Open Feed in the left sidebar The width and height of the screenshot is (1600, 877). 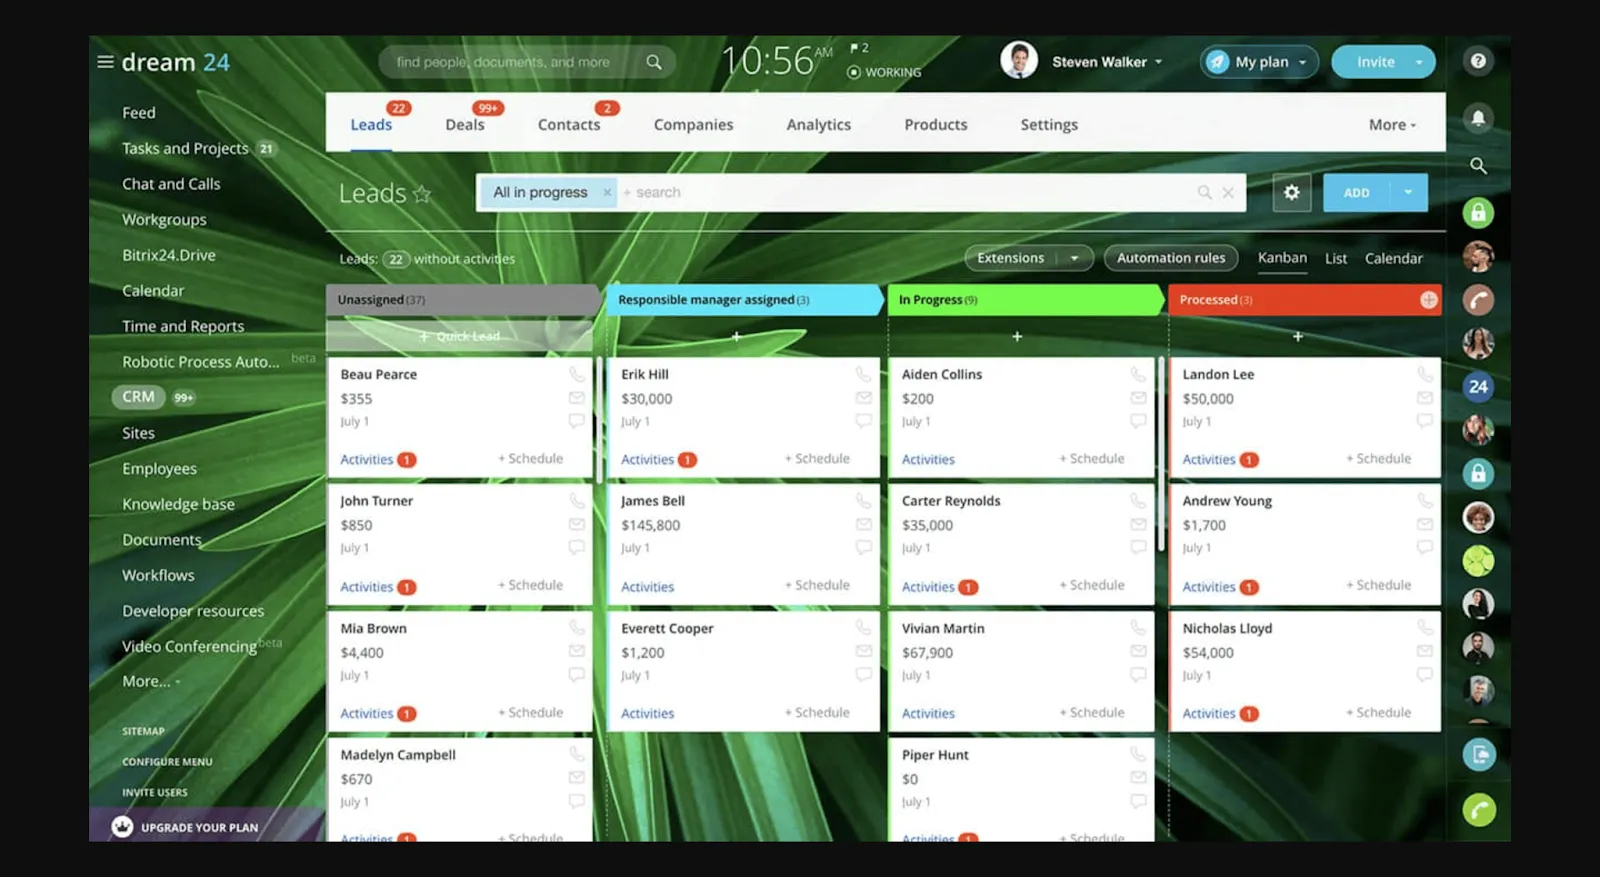point(139,113)
